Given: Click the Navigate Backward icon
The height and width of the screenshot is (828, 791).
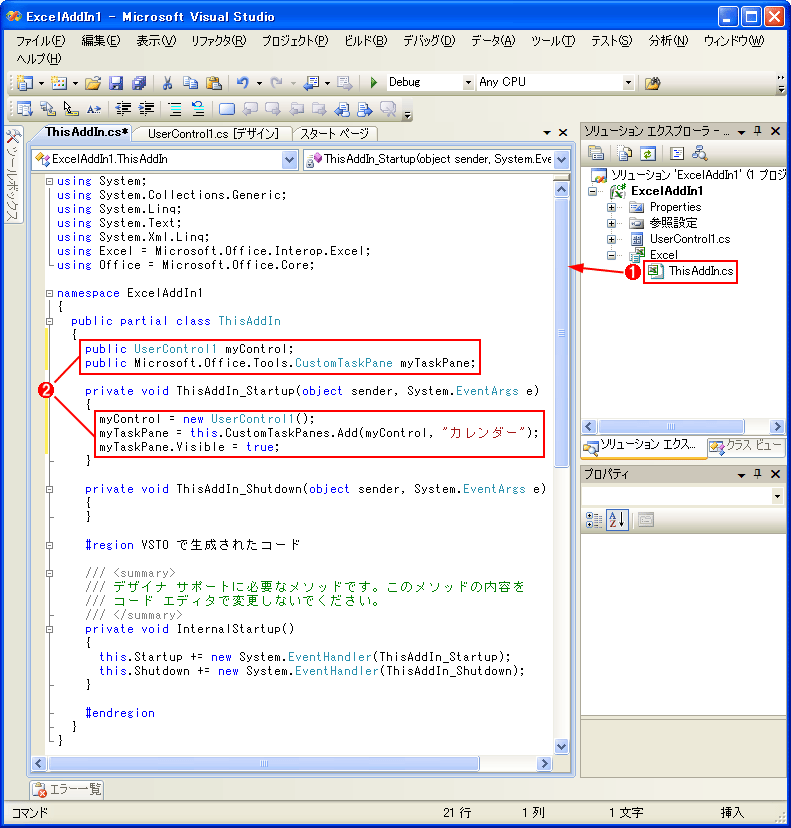Looking at the screenshot, I should [312, 83].
